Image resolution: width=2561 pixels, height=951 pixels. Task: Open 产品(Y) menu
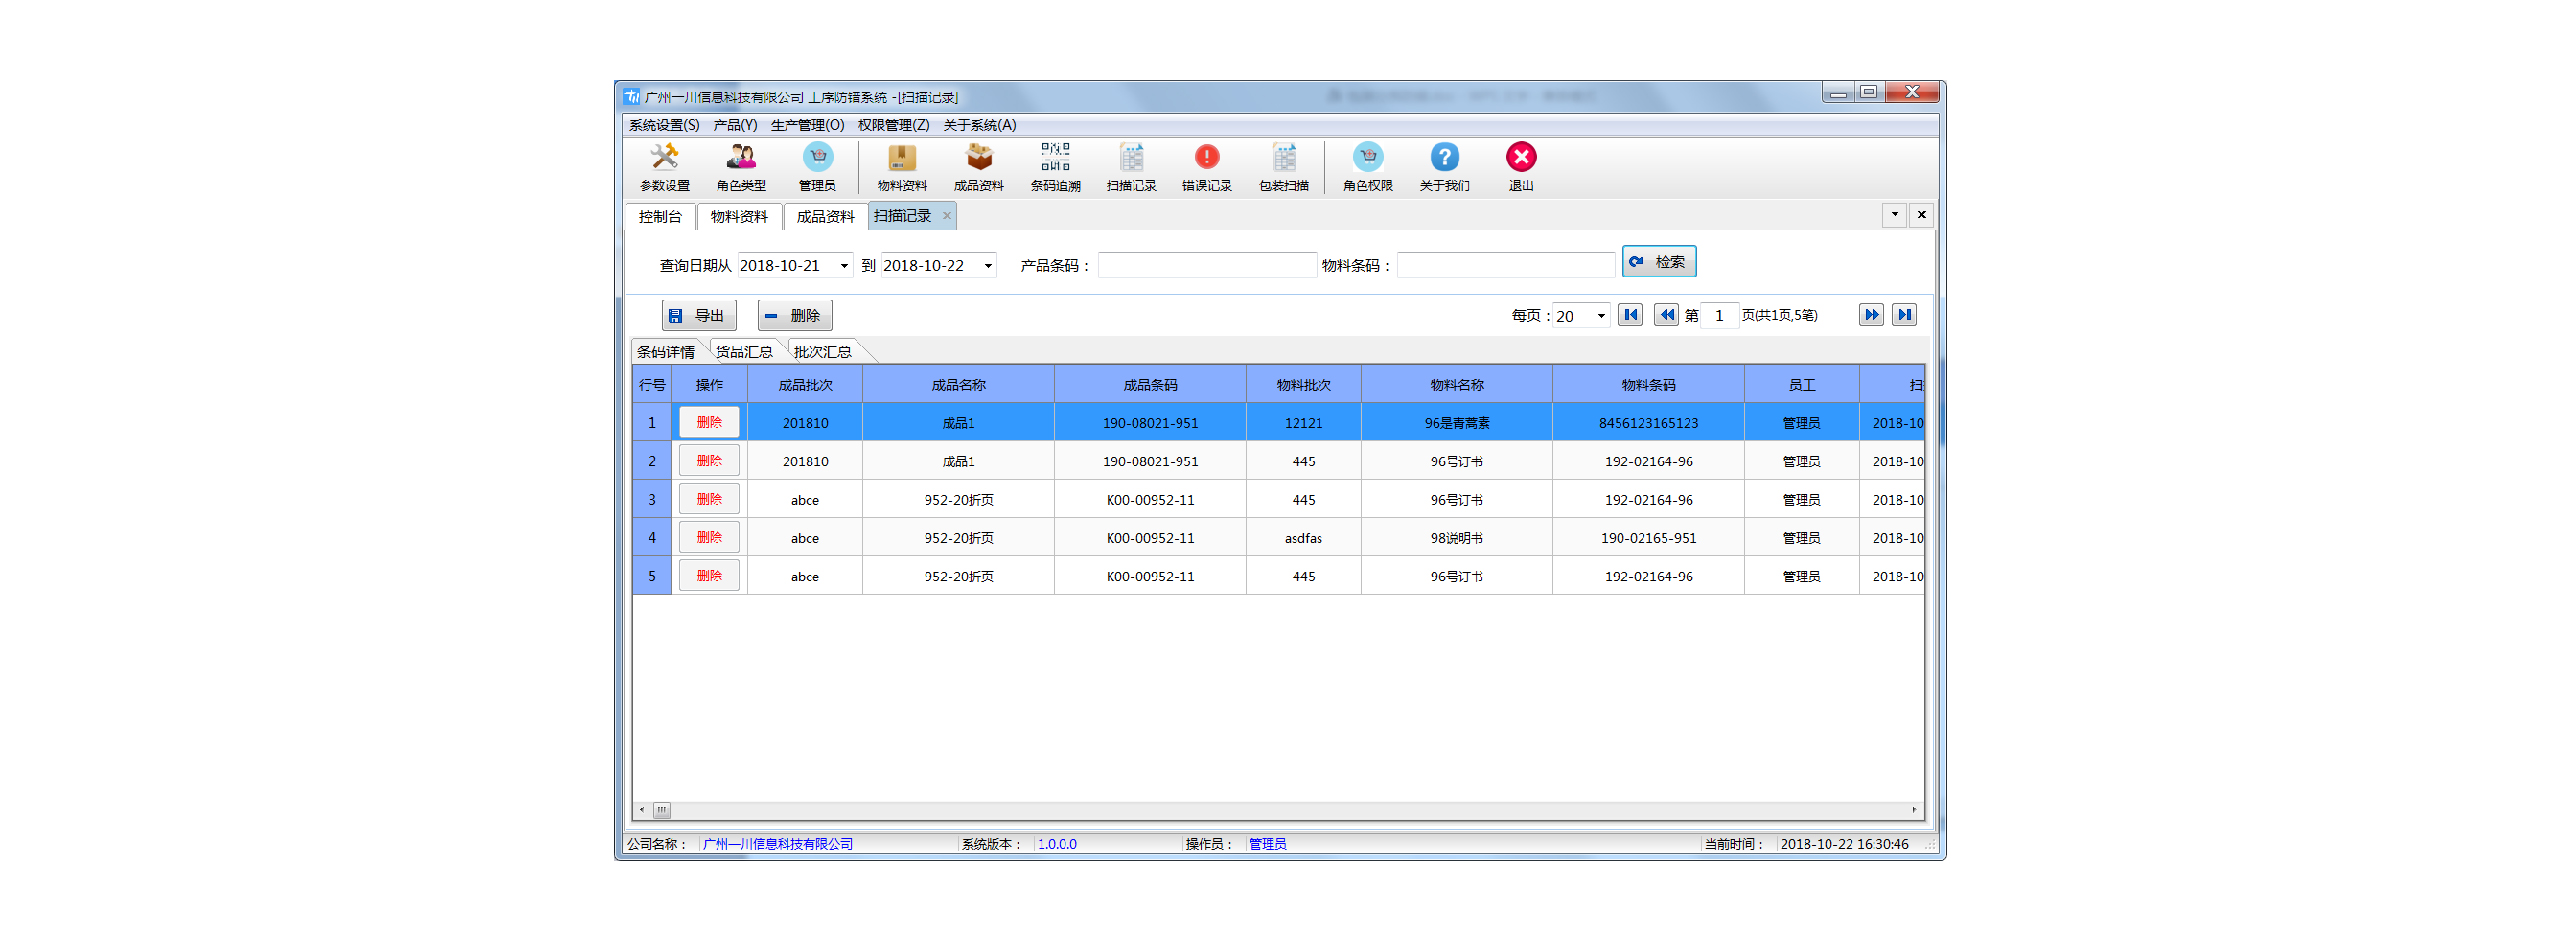735,125
